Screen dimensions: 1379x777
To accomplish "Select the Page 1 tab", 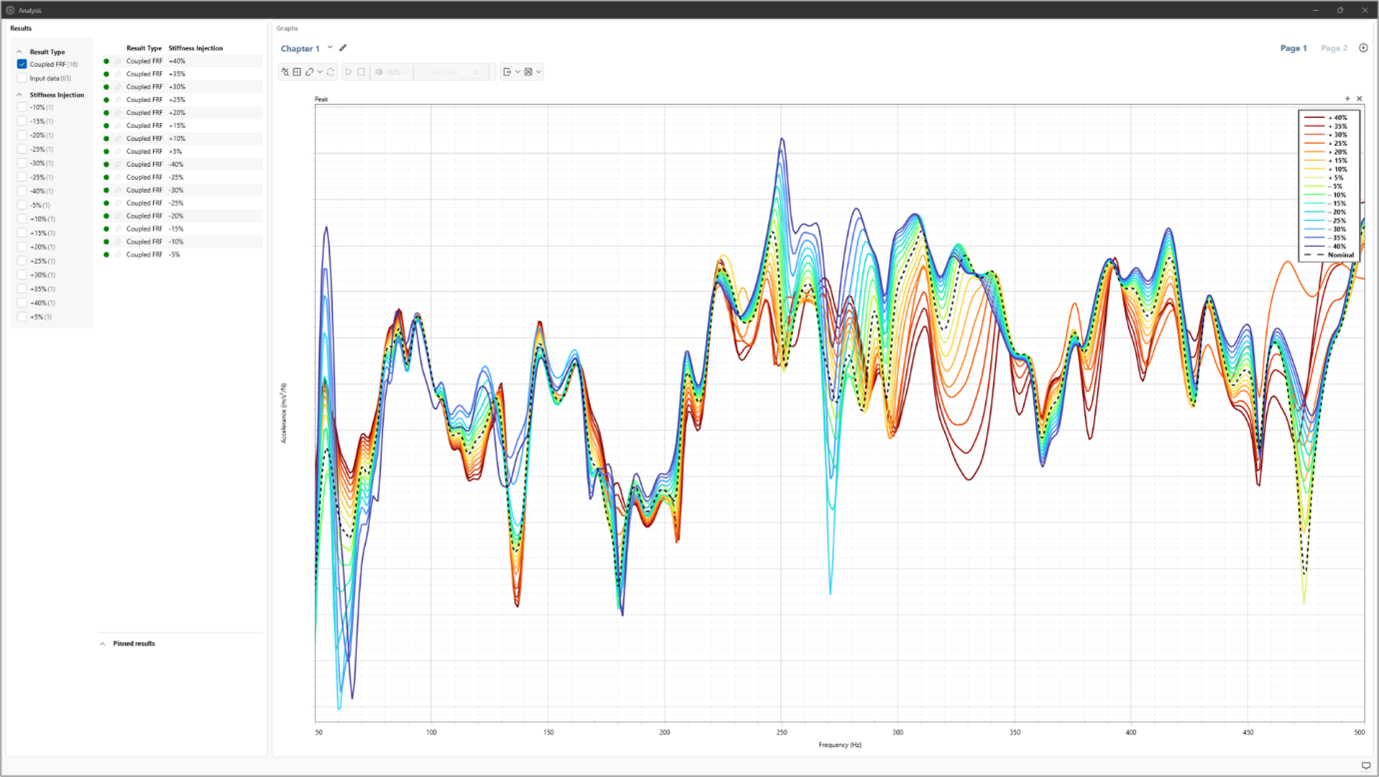I will pos(1293,48).
